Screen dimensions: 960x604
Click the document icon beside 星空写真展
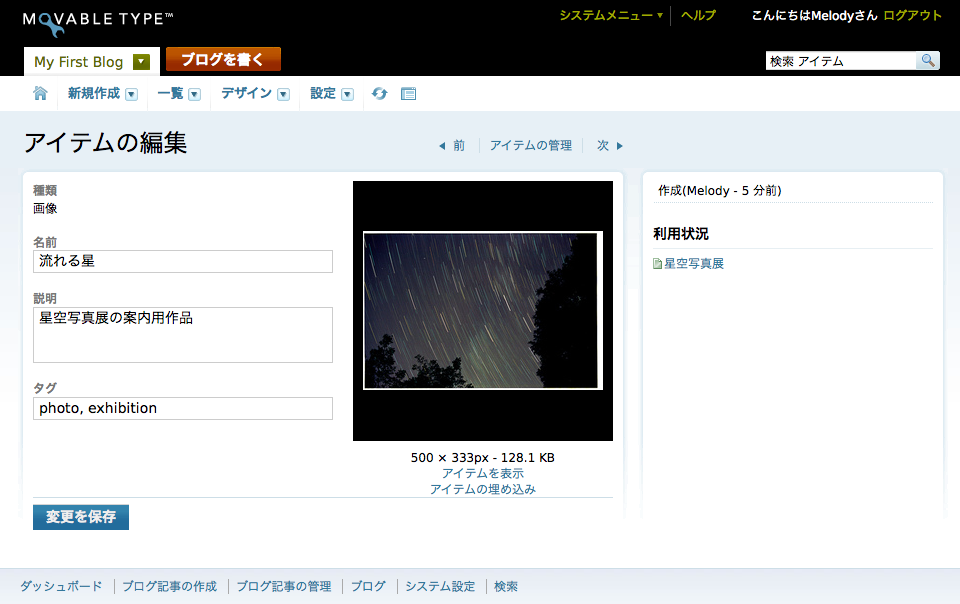click(x=658, y=264)
